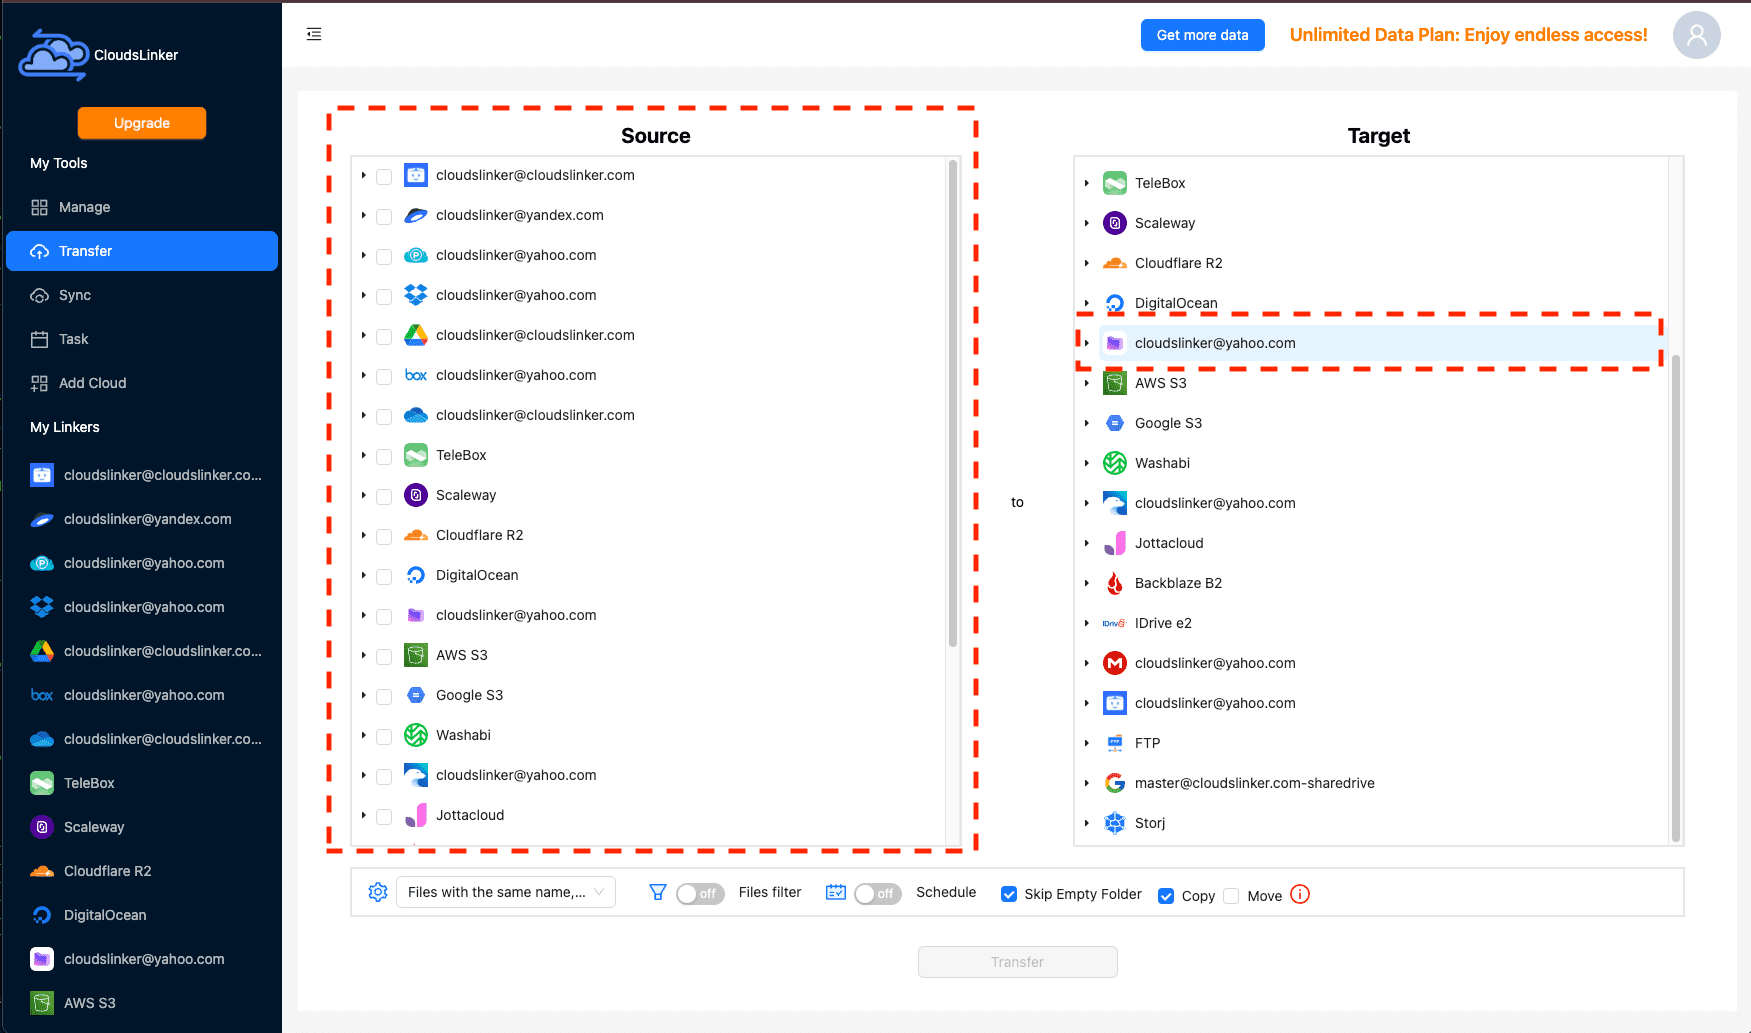Click the red info icon beside Move
The width and height of the screenshot is (1751, 1033).
point(1300,894)
